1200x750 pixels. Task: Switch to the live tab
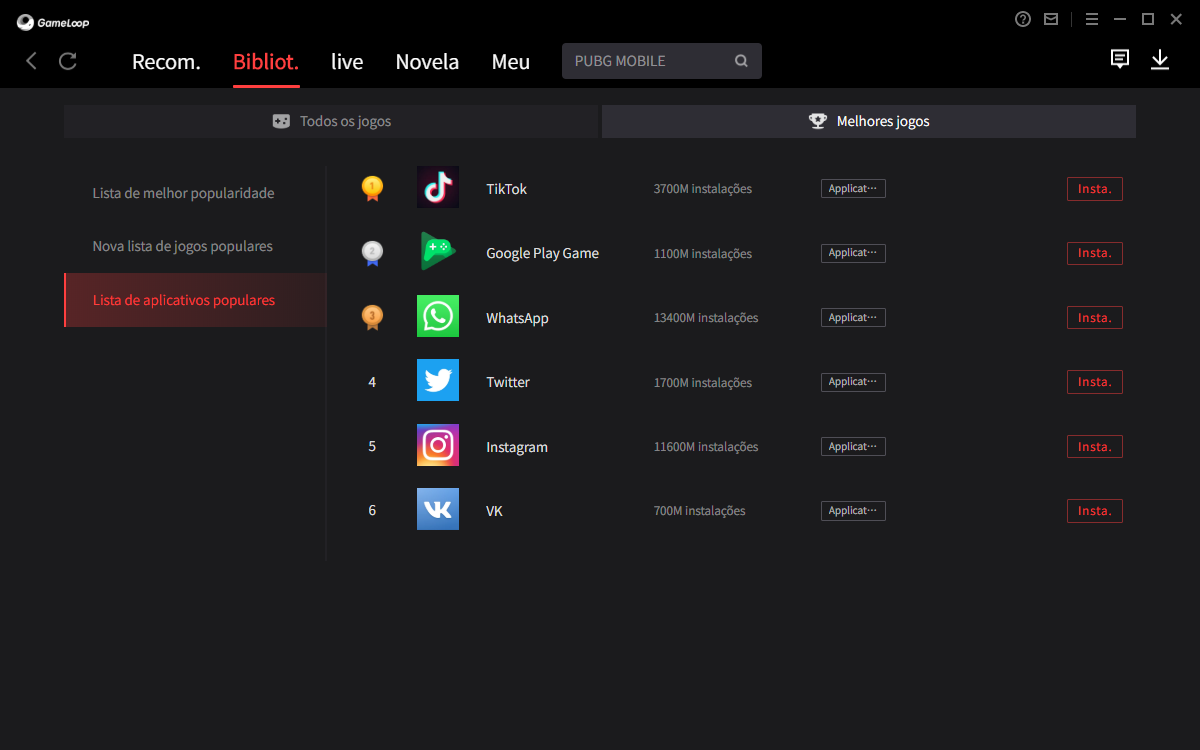click(x=347, y=61)
